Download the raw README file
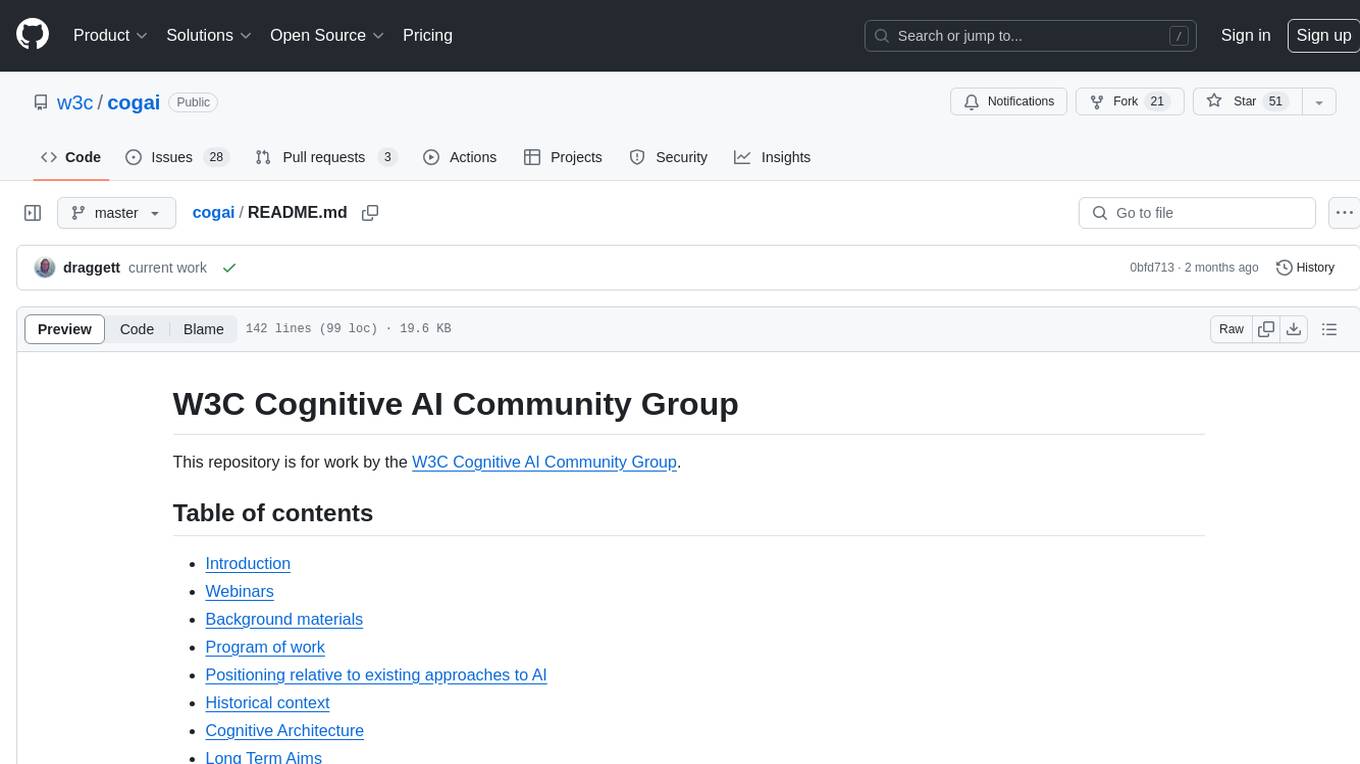This screenshot has height=764, width=1360. 1293,329
